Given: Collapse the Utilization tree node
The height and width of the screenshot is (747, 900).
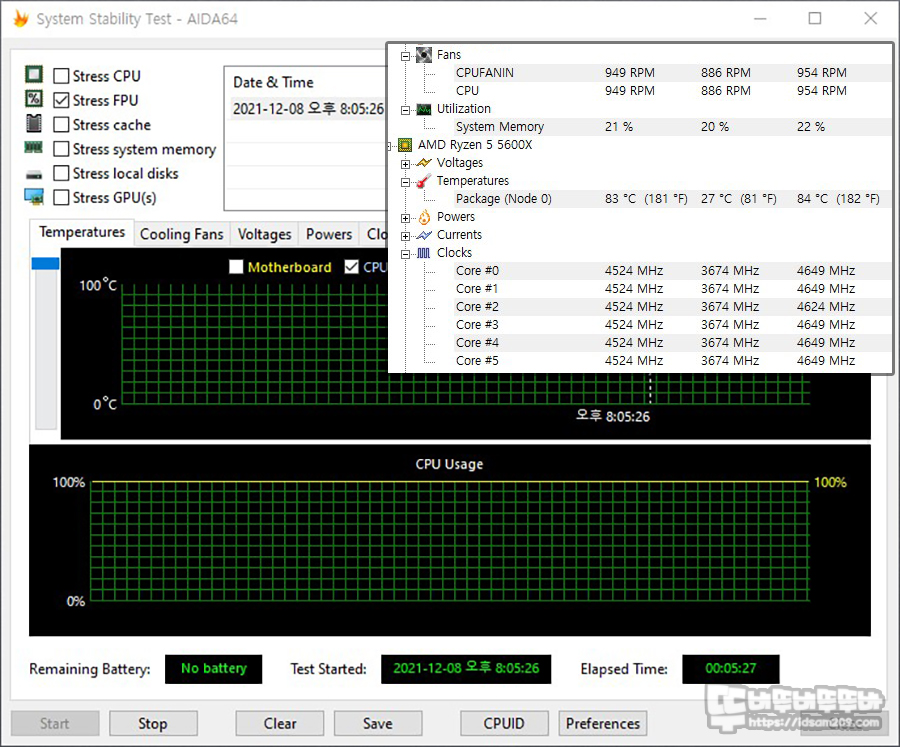Looking at the screenshot, I should coord(405,110).
